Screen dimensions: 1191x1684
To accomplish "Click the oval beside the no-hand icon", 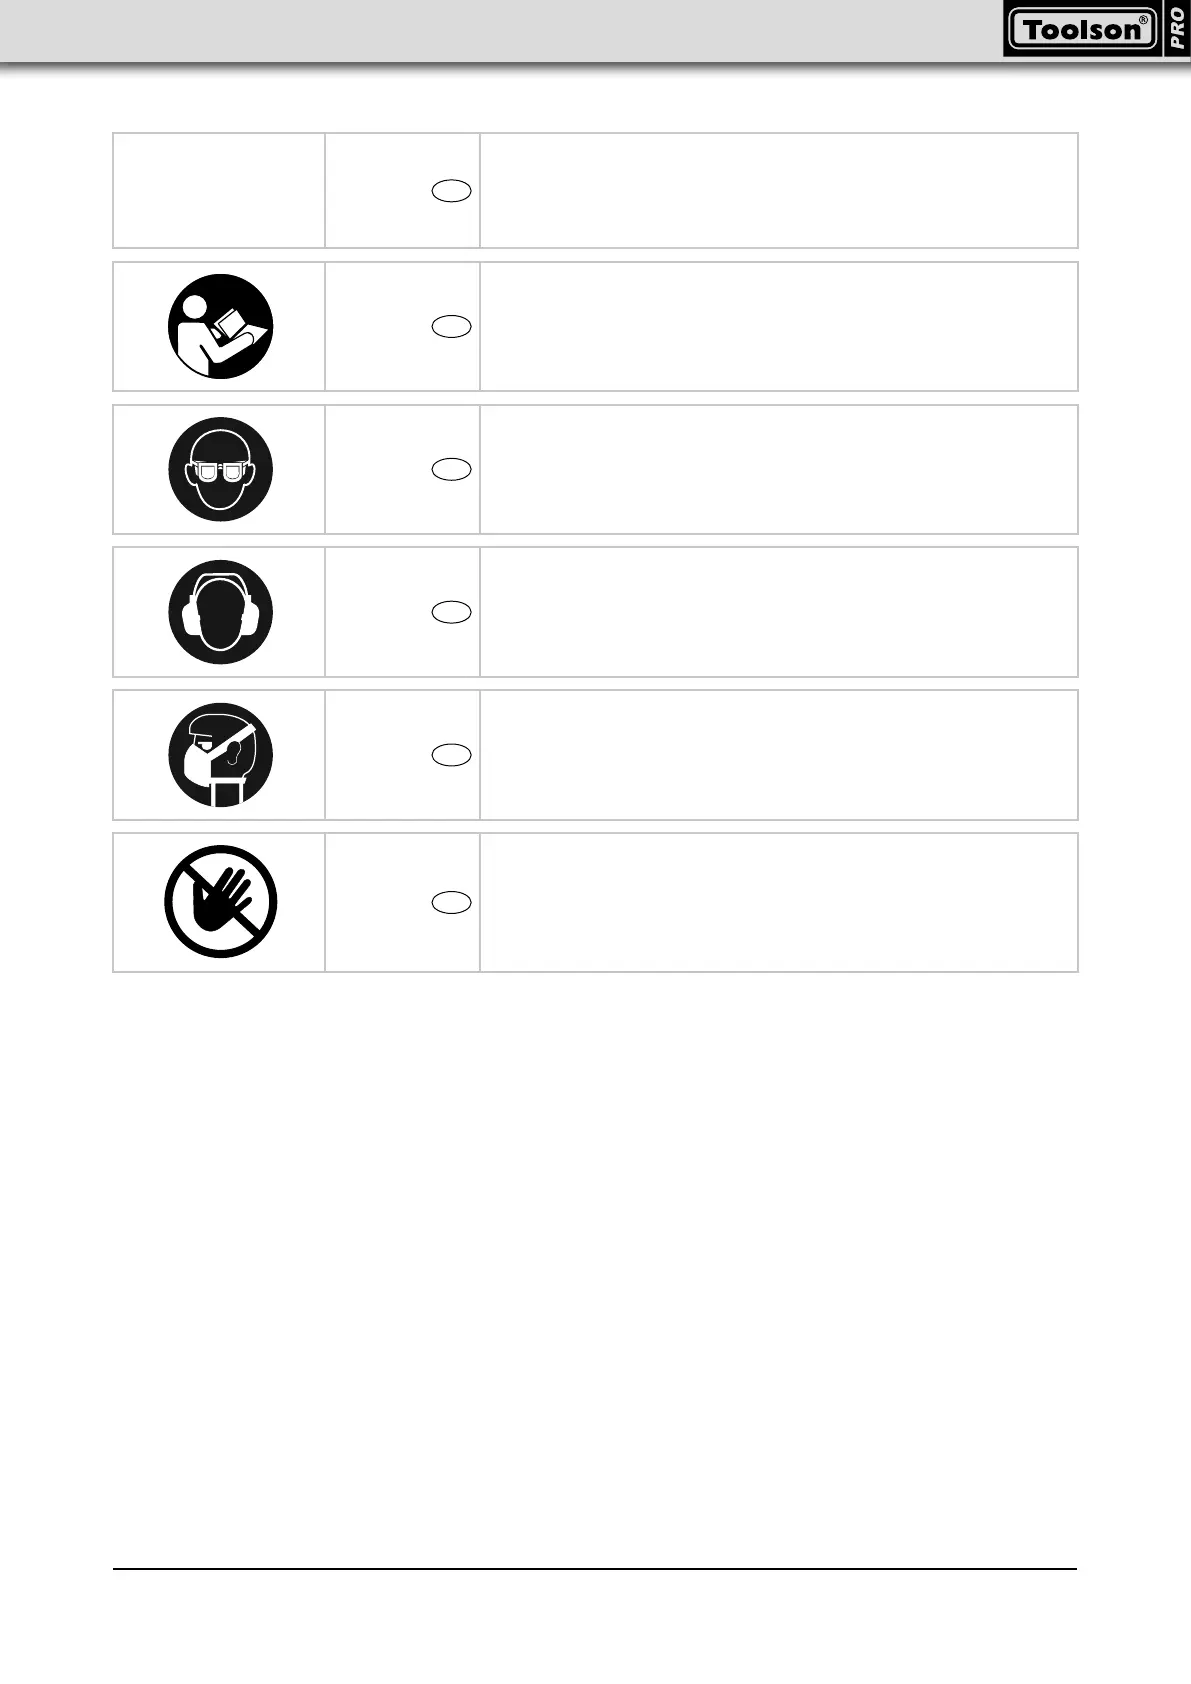I will pos(452,902).
